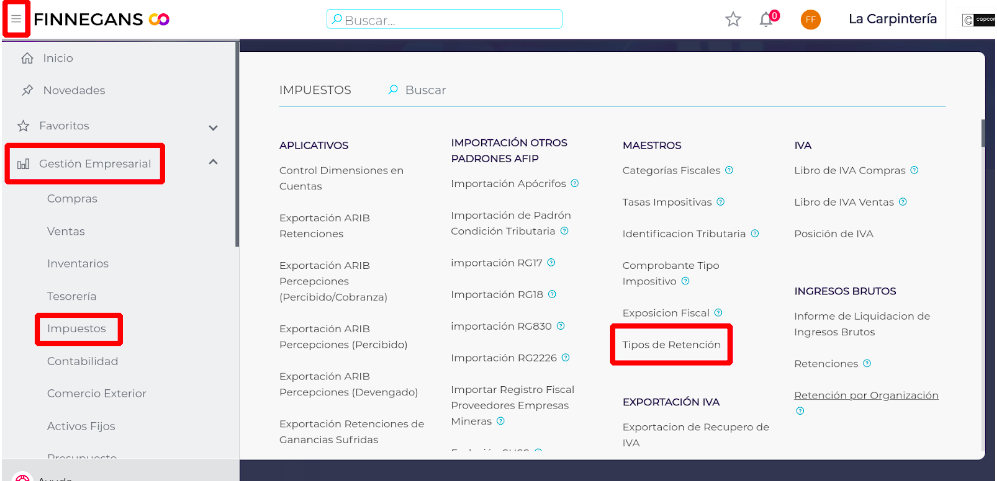This screenshot has height=481, width=997.
Task: Click the Impuestos panel Buscar field
Action: pyautogui.click(x=426, y=90)
